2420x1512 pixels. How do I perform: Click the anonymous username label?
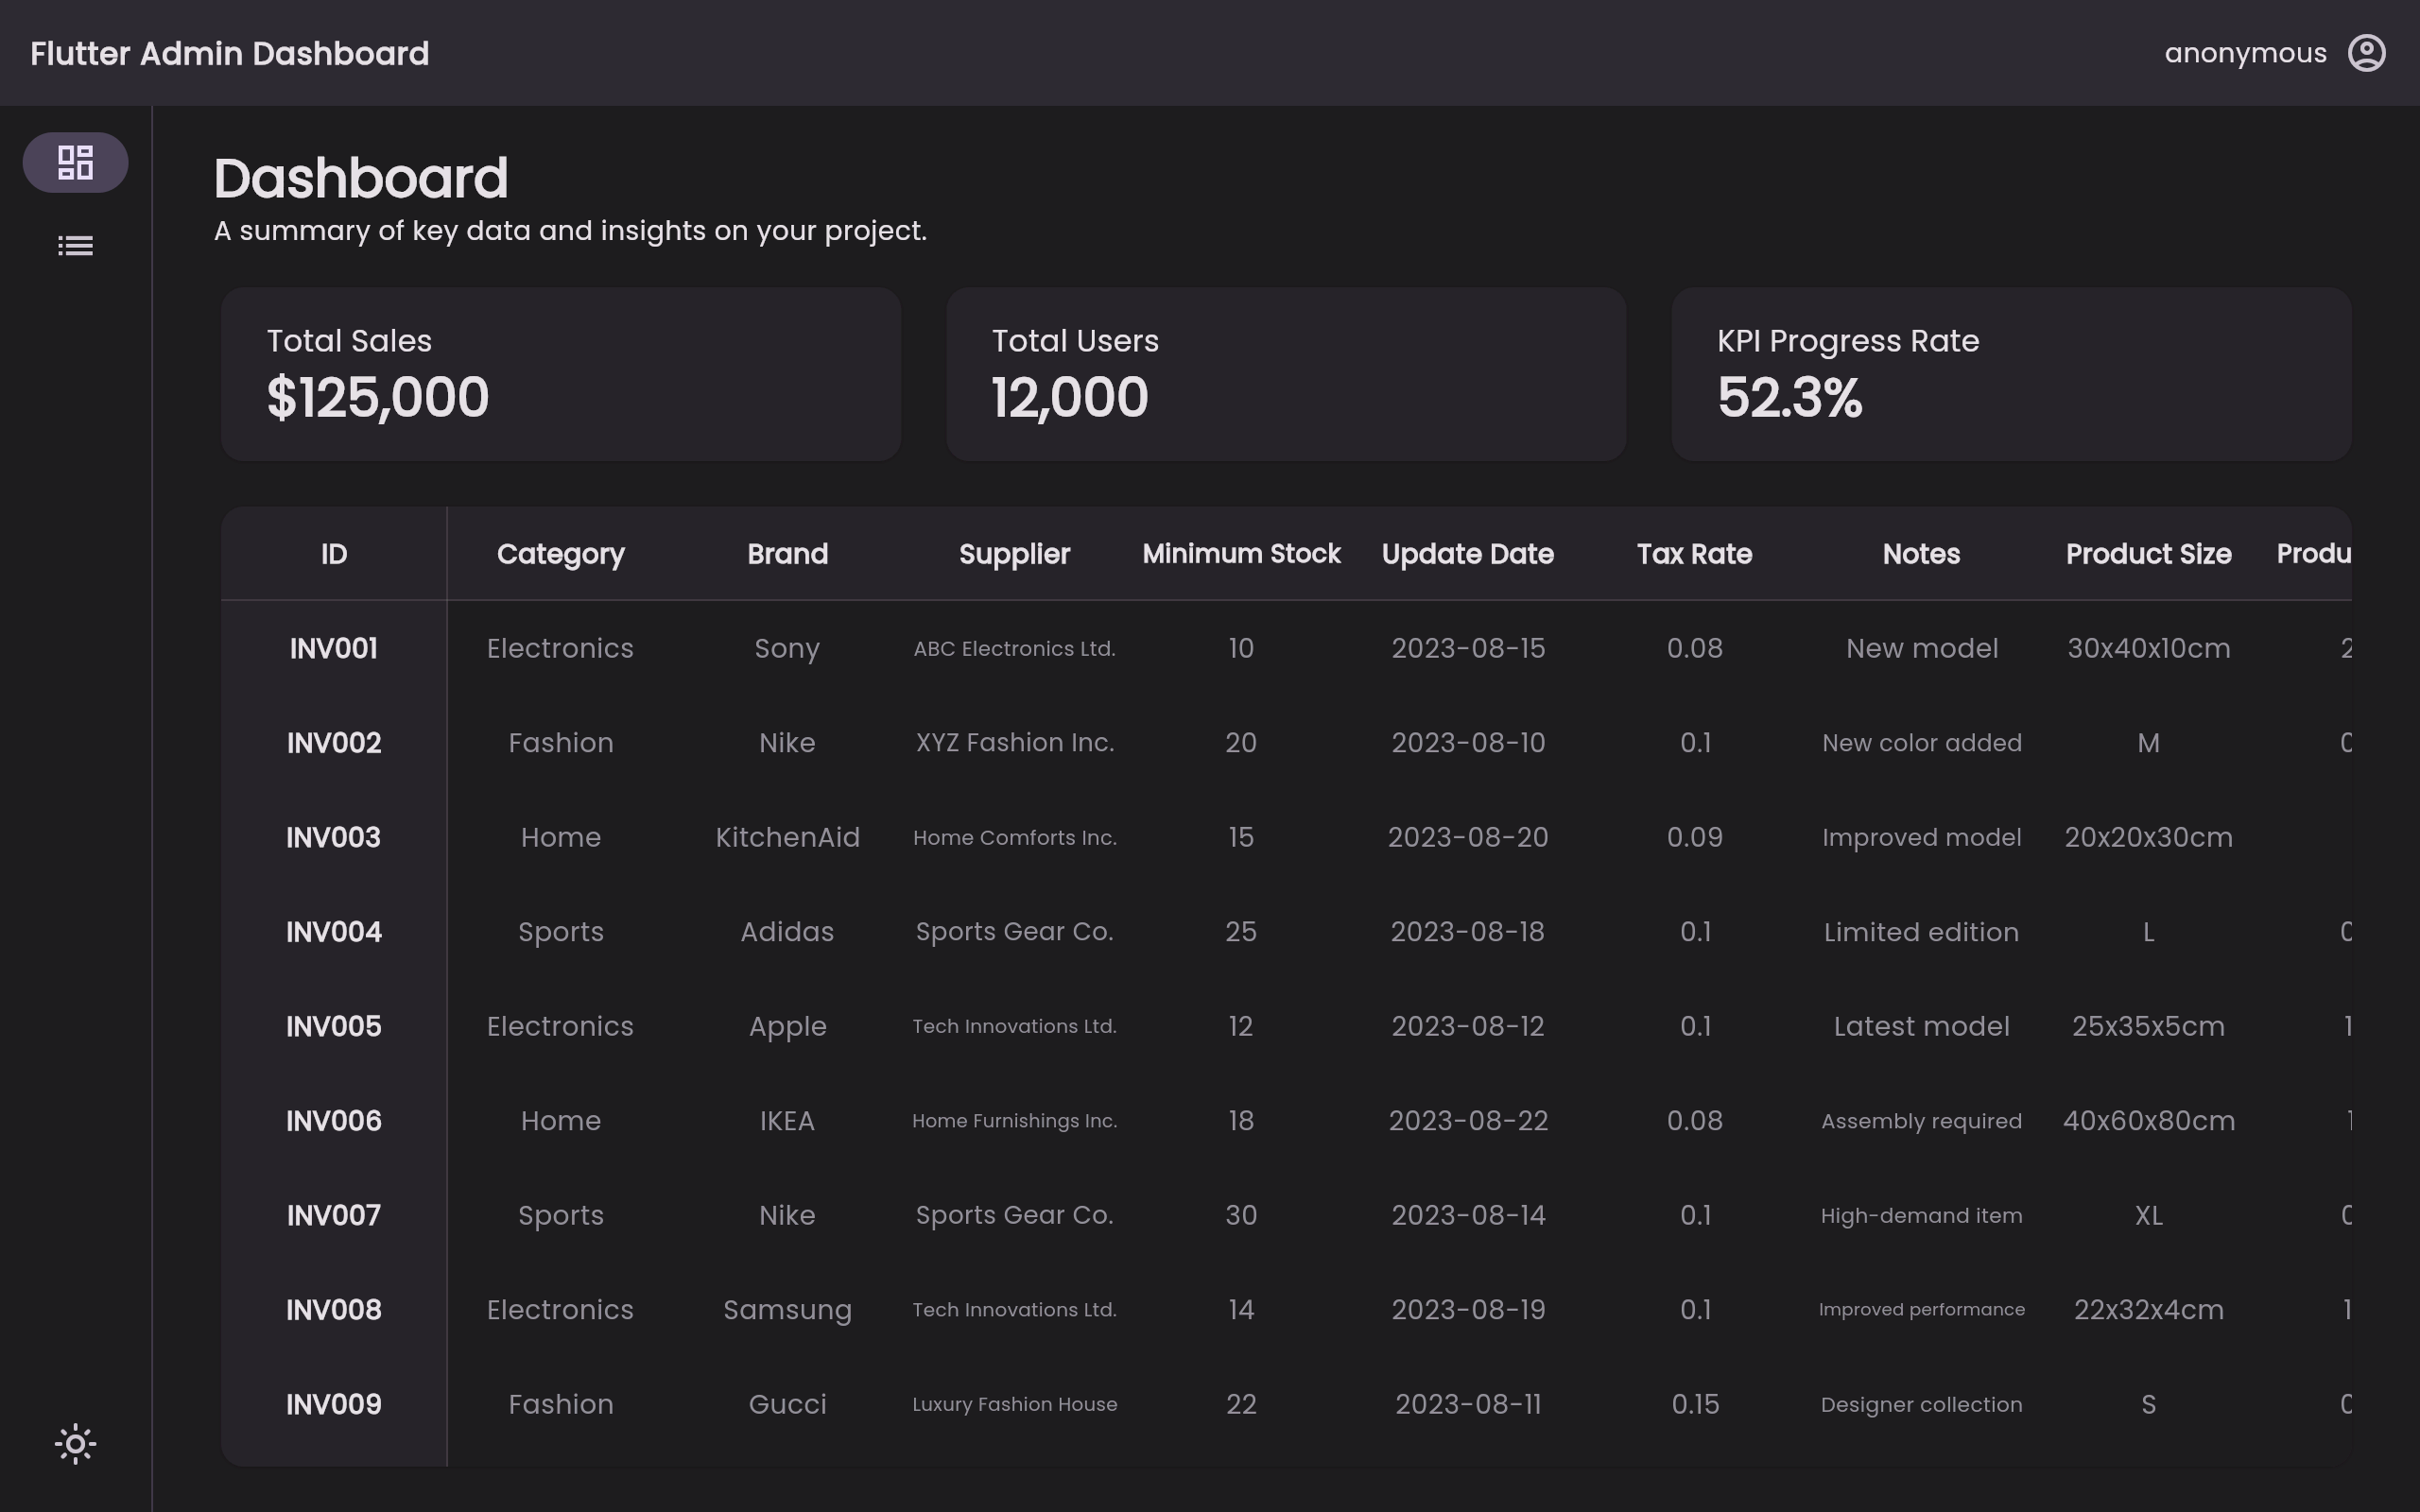(2245, 53)
